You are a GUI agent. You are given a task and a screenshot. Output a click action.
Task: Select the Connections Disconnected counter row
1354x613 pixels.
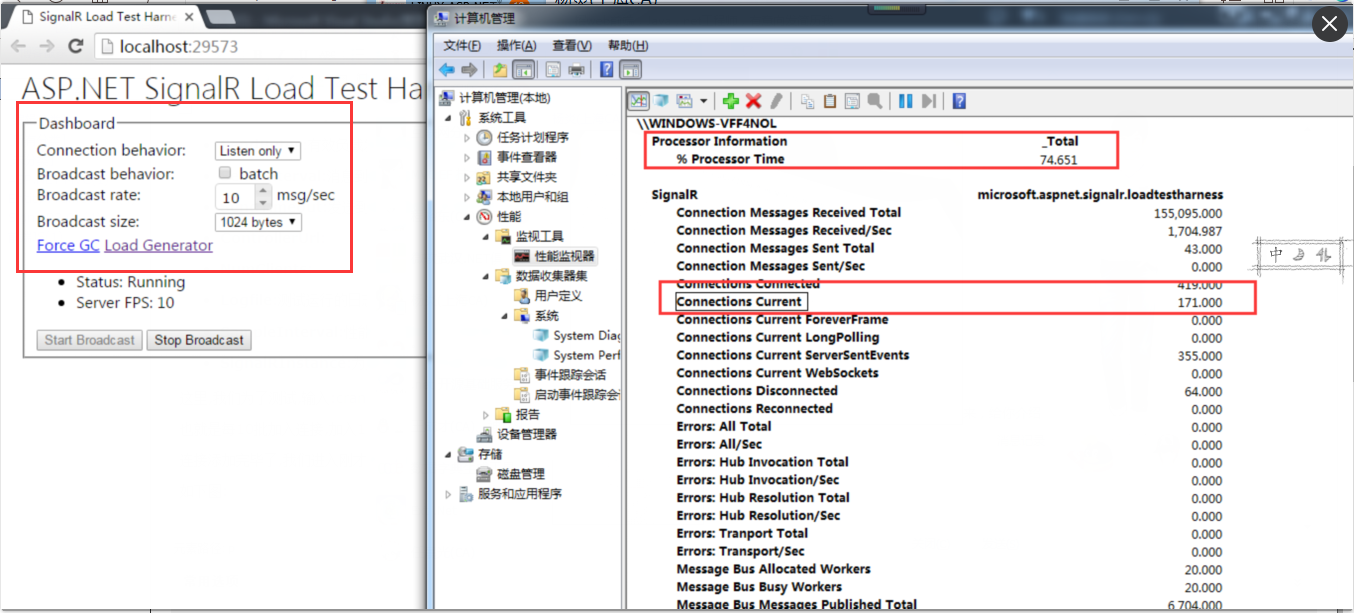(x=950, y=391)
